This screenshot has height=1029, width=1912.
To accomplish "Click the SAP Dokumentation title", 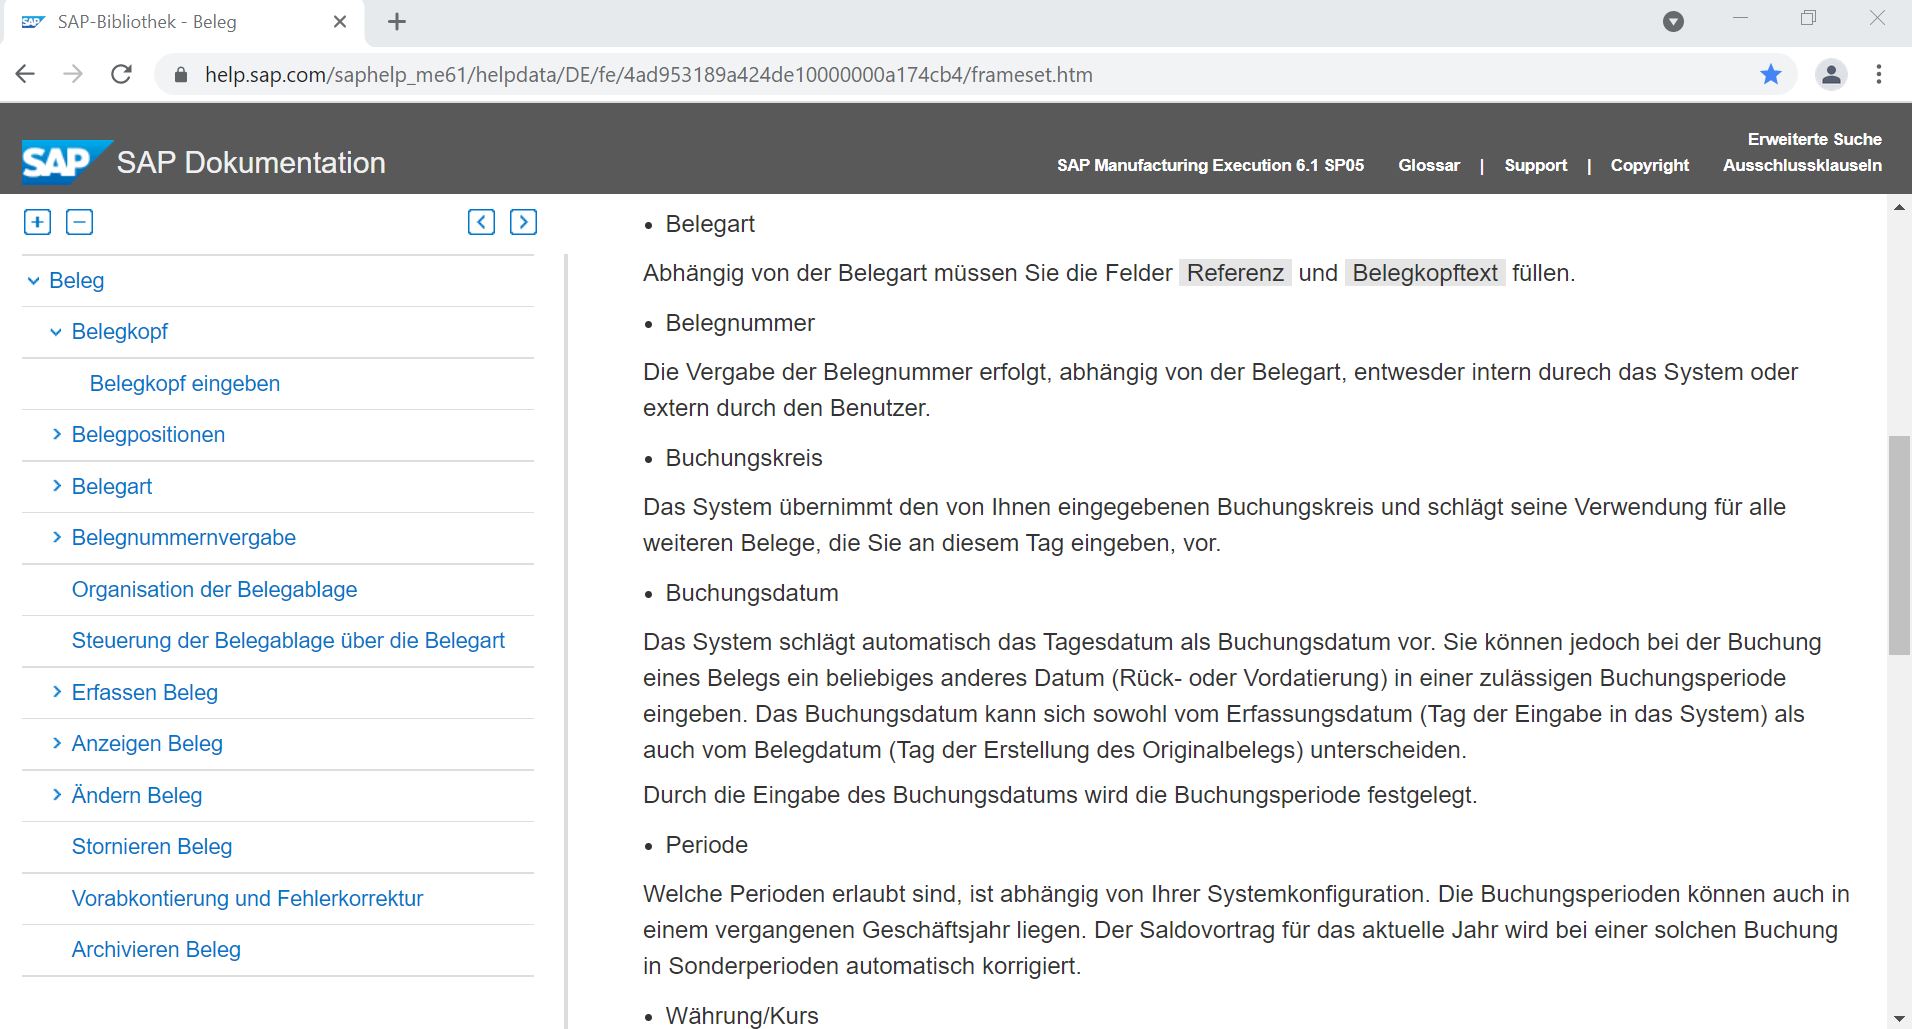I will pos(251,162).
